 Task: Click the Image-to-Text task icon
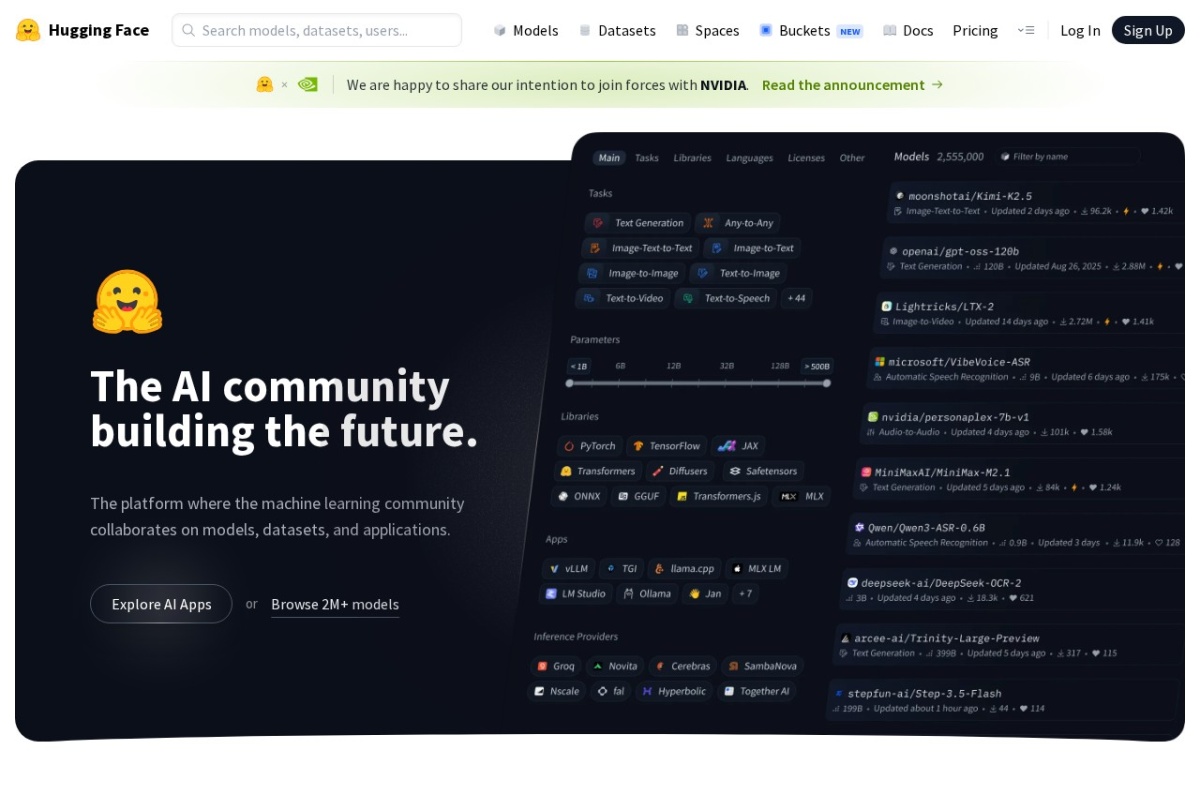(x=717, y=248)
